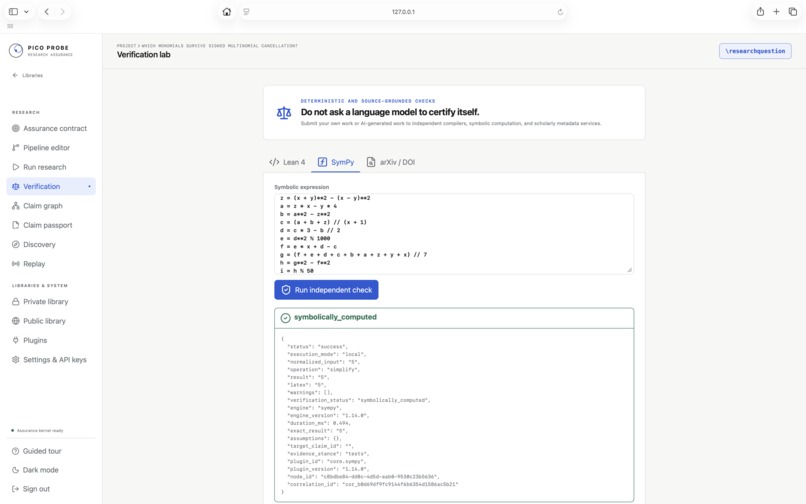Viewport: 806px width, 504px height.
Task: Open the sidebar dropdown chevron
Action: pos(26,12)
